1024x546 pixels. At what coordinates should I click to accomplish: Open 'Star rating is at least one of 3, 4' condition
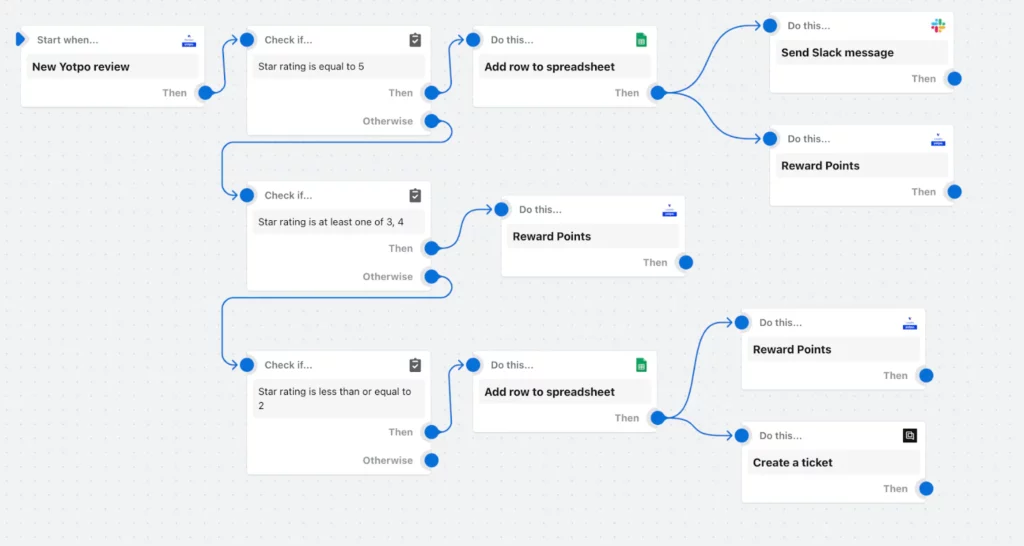coord(331,222)
